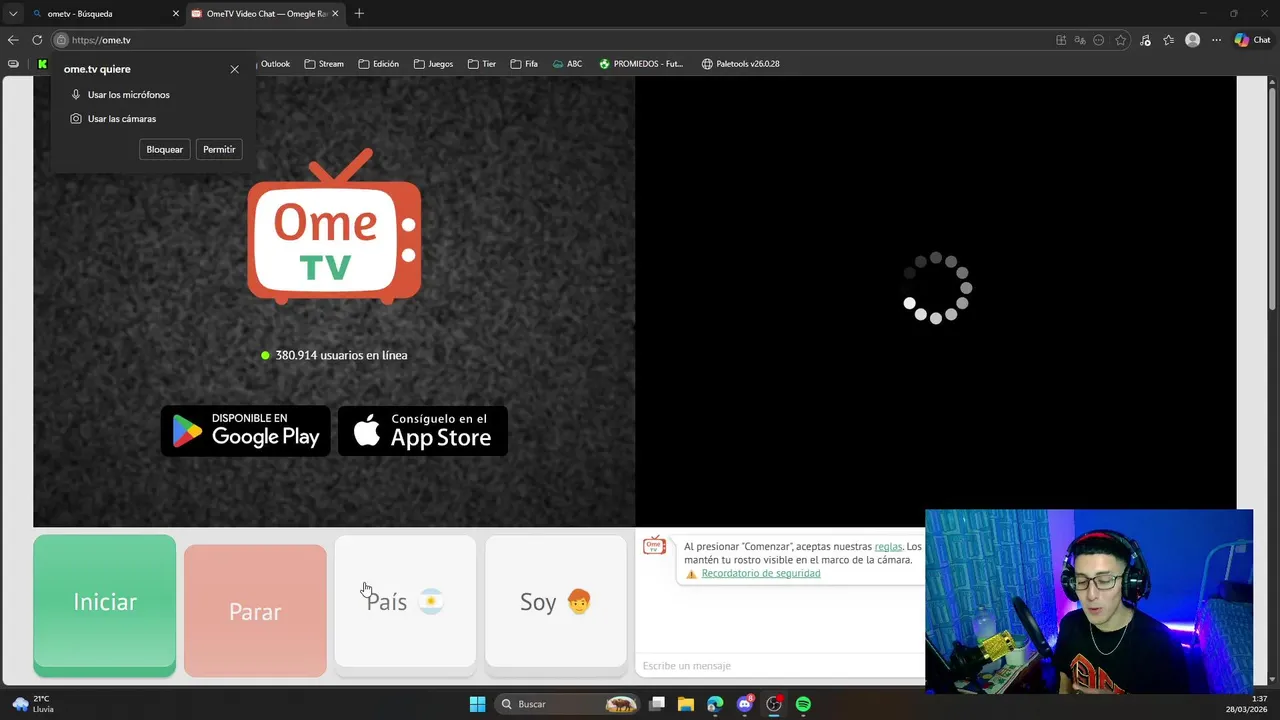Open Copilot Chat in the browser toolbar
Image resolution: width=1280 pixels, height=720 pixels.
coord(1252,40)
